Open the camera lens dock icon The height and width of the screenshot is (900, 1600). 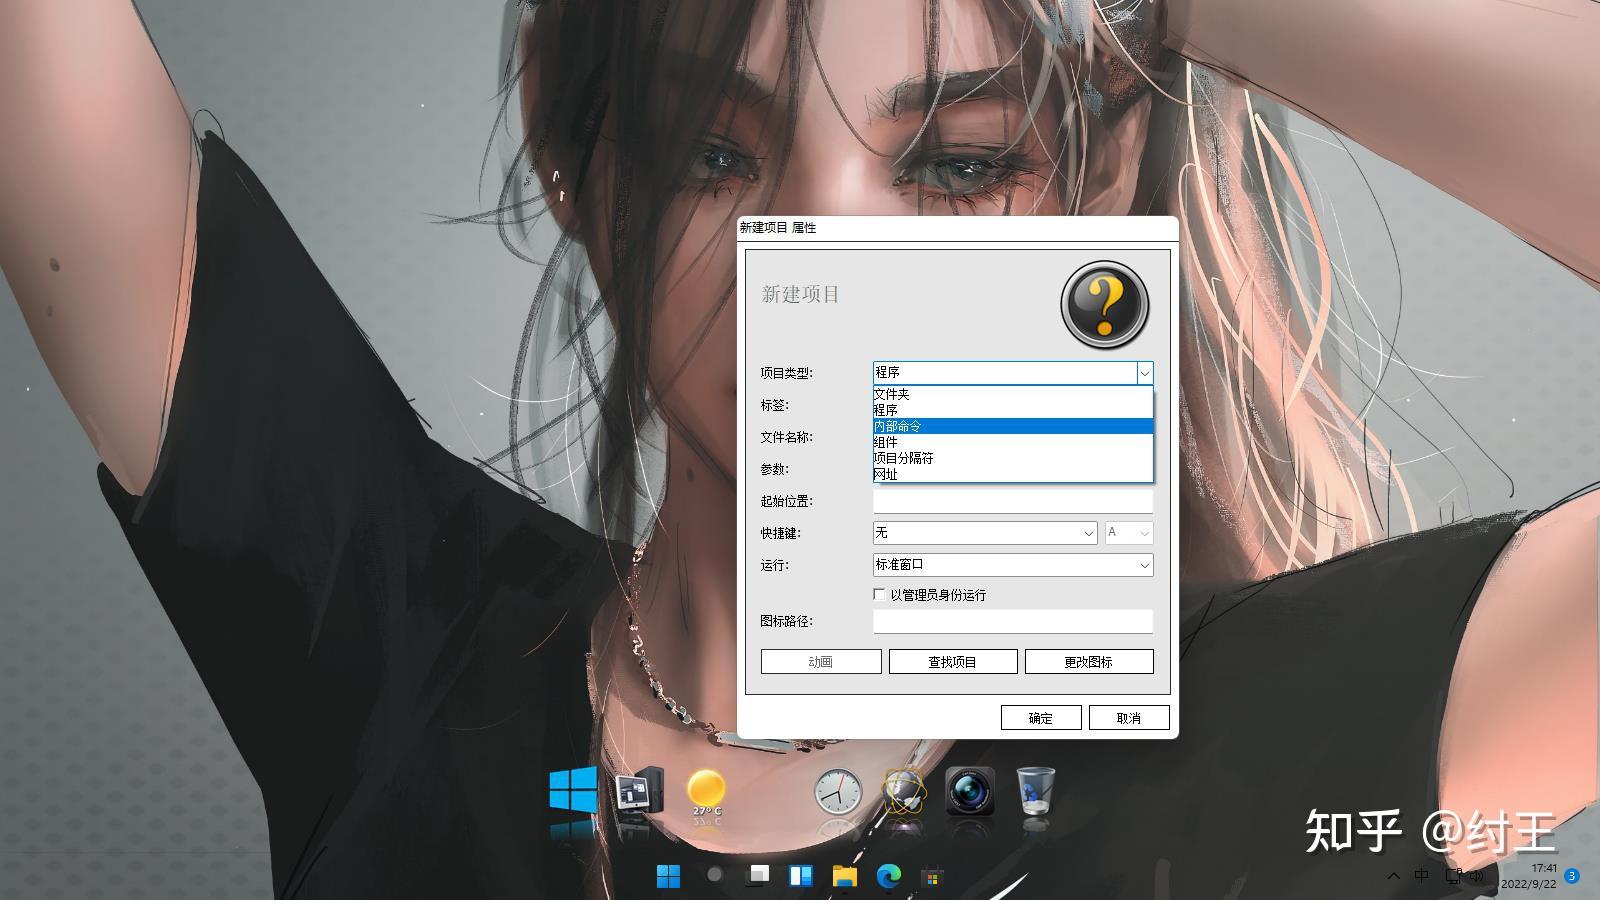(x=969, y=791)
